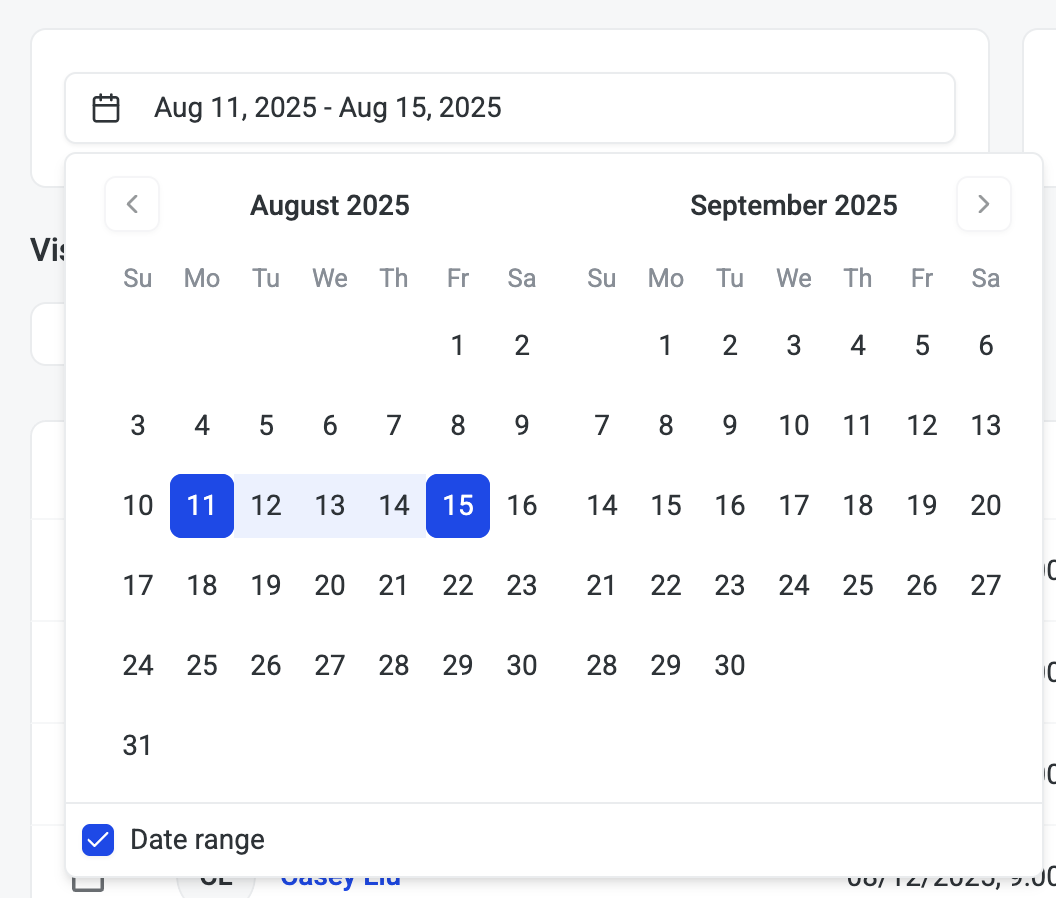Image resolution: width=1056 pixels, height=898 pixels.
Task: Click the calendar icon in date field
Action: pyautogui.click(x=106, y=108)
